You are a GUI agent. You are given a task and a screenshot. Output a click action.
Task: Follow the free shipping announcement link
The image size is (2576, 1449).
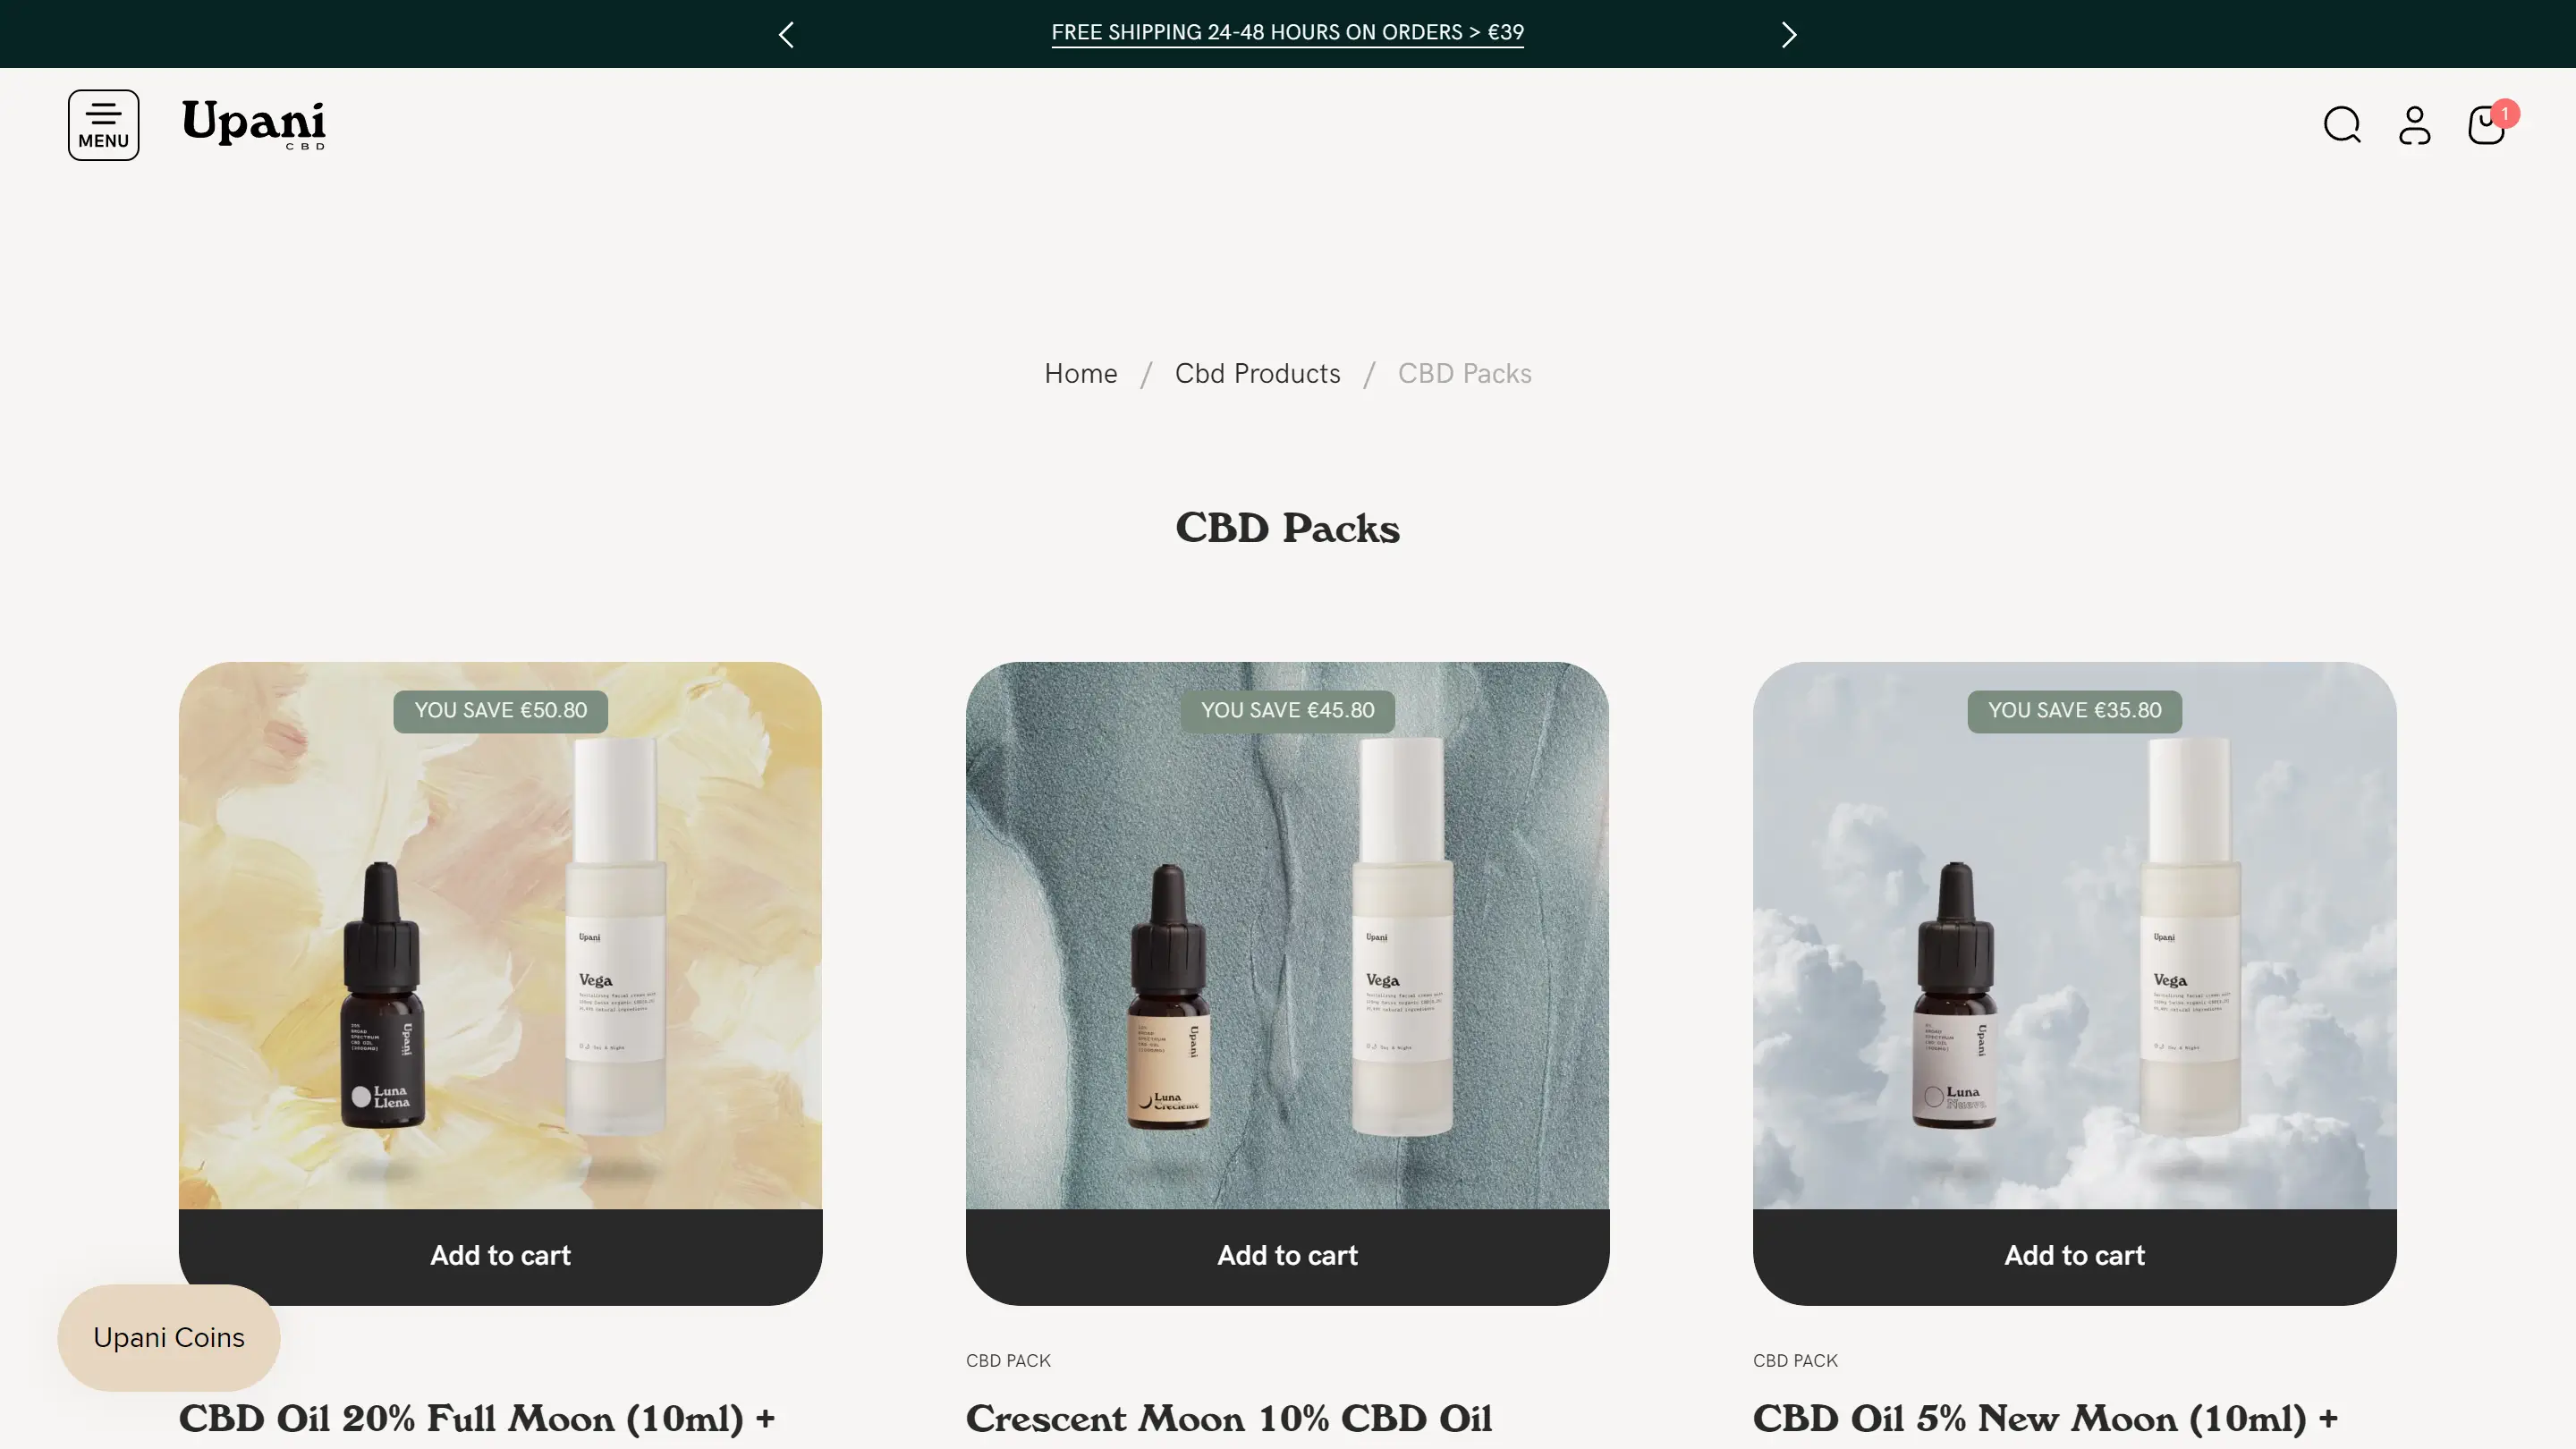(x=1287, y=33)
